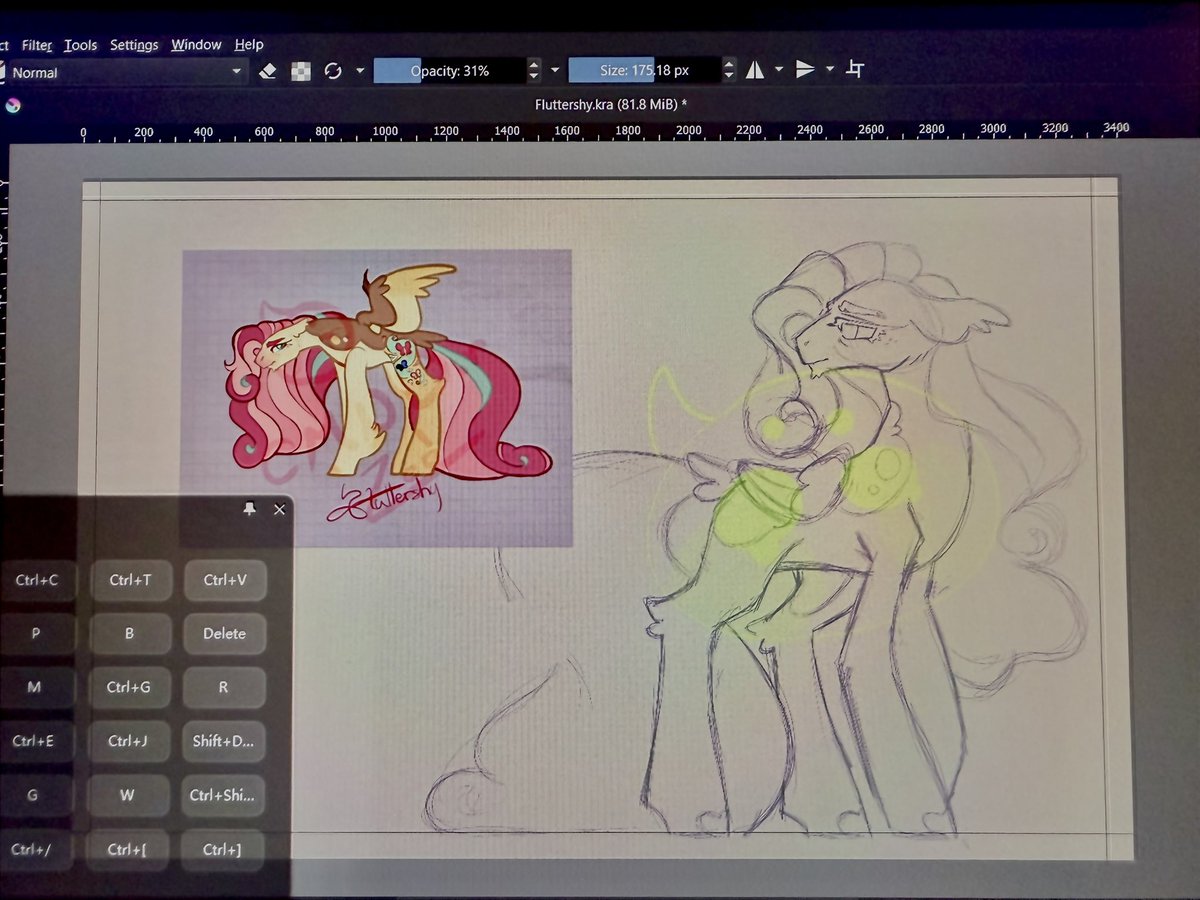The image size is (1200, 900).
Task: Click the W shortcut button
Action: click(127, 796)
